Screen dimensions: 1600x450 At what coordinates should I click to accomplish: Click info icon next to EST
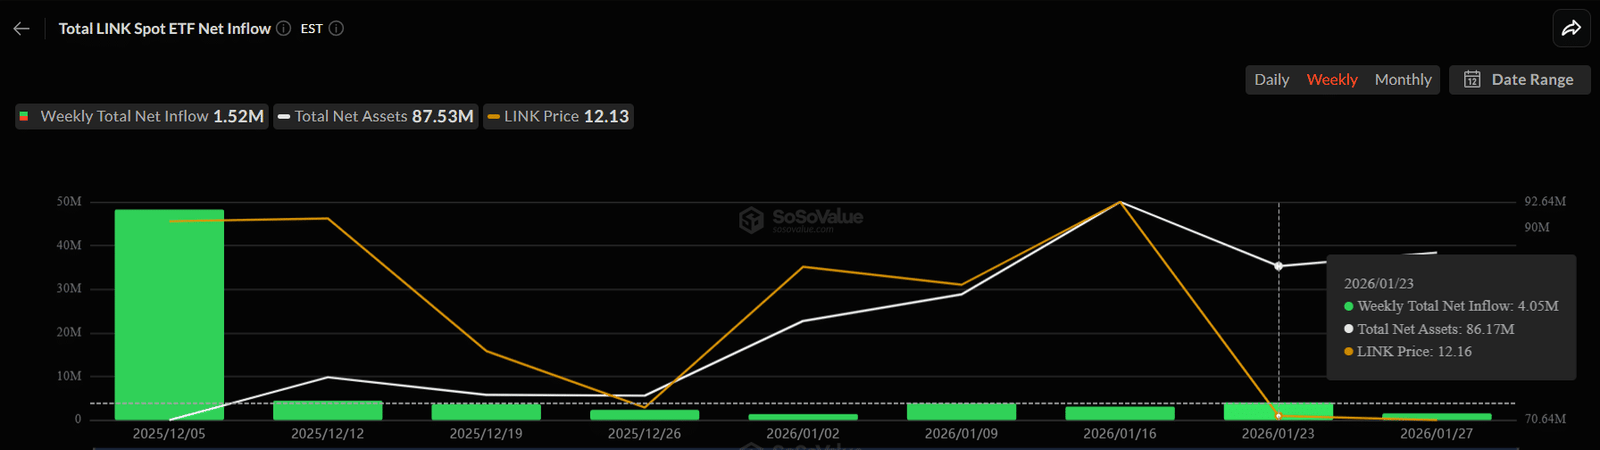(337, 29)
